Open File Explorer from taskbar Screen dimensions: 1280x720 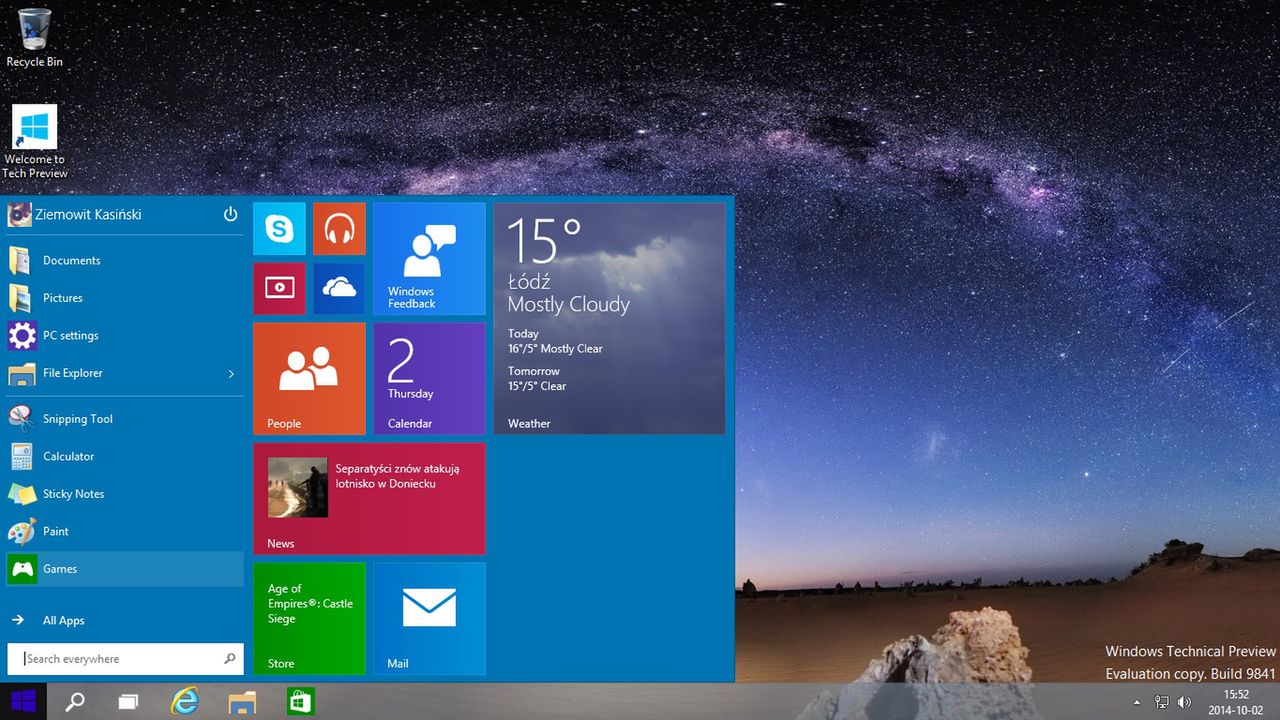coord(242,701)
